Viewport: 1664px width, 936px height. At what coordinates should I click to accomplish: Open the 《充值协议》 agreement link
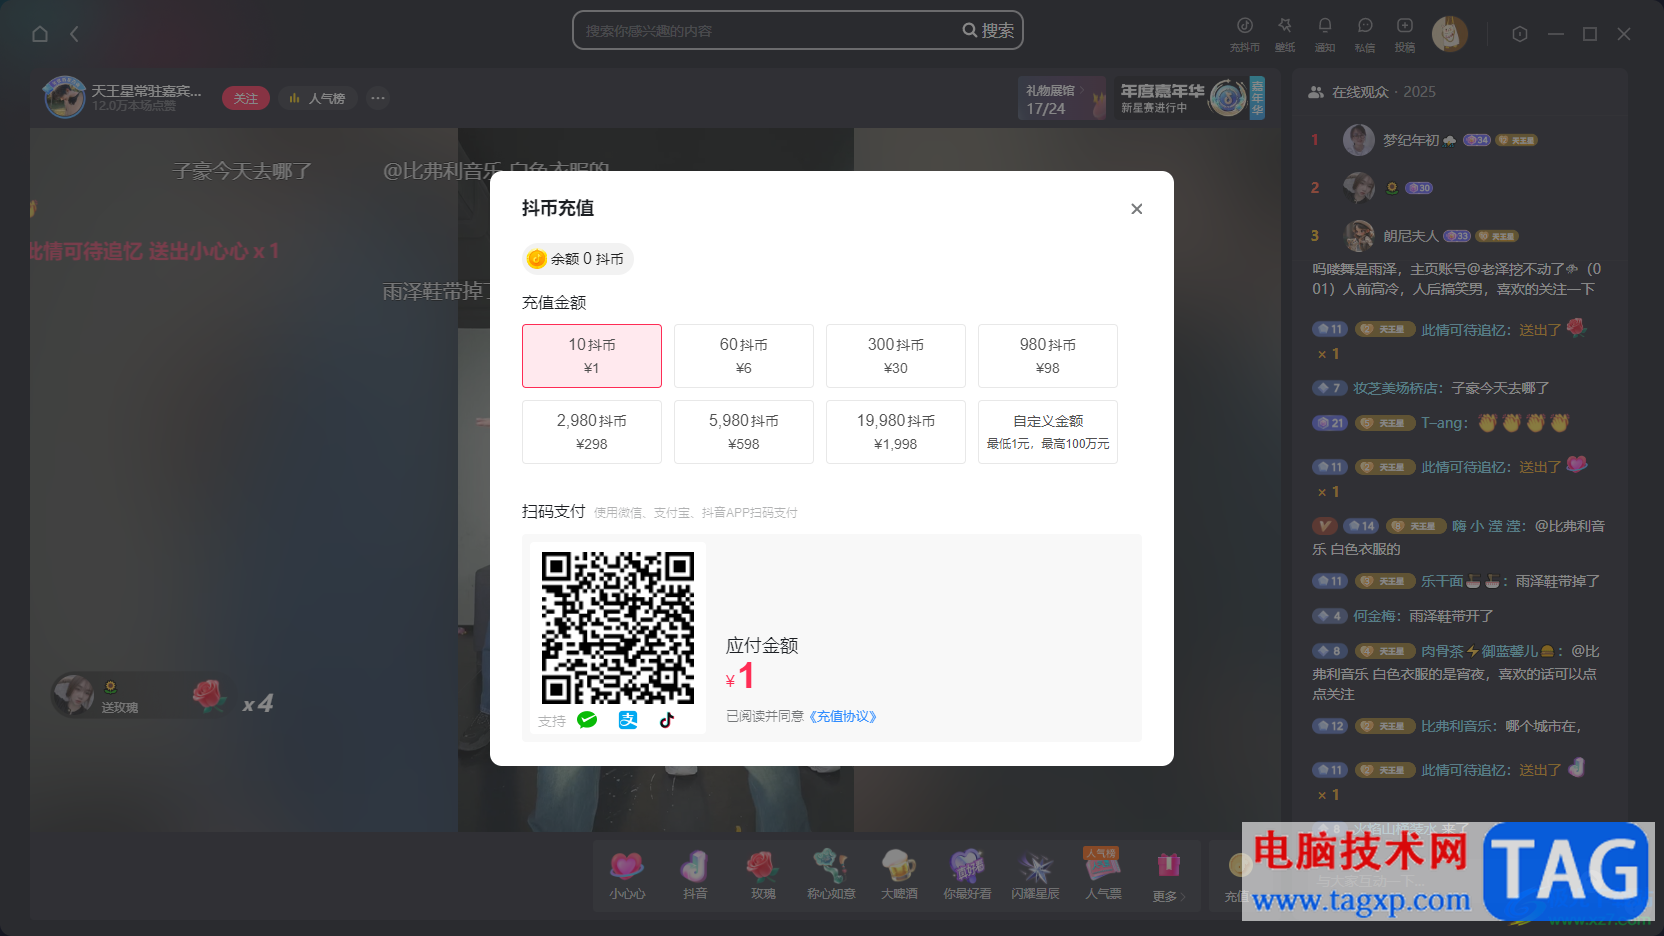pos(843,716)
